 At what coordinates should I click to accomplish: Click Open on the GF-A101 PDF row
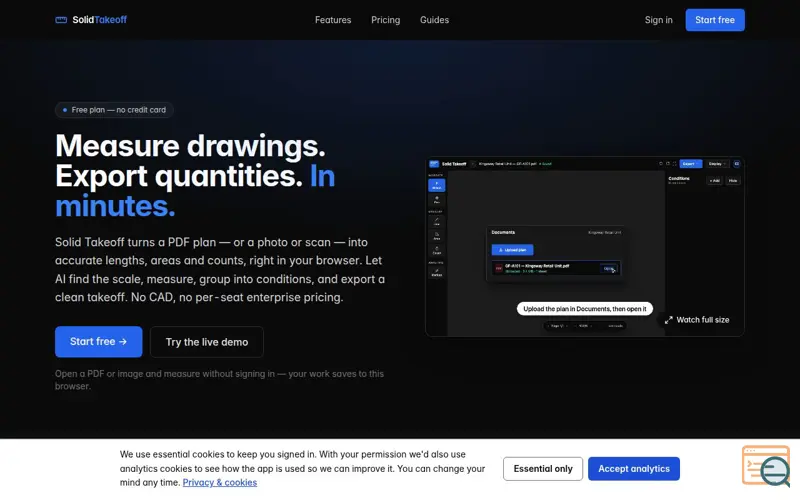tap(609, 268)
